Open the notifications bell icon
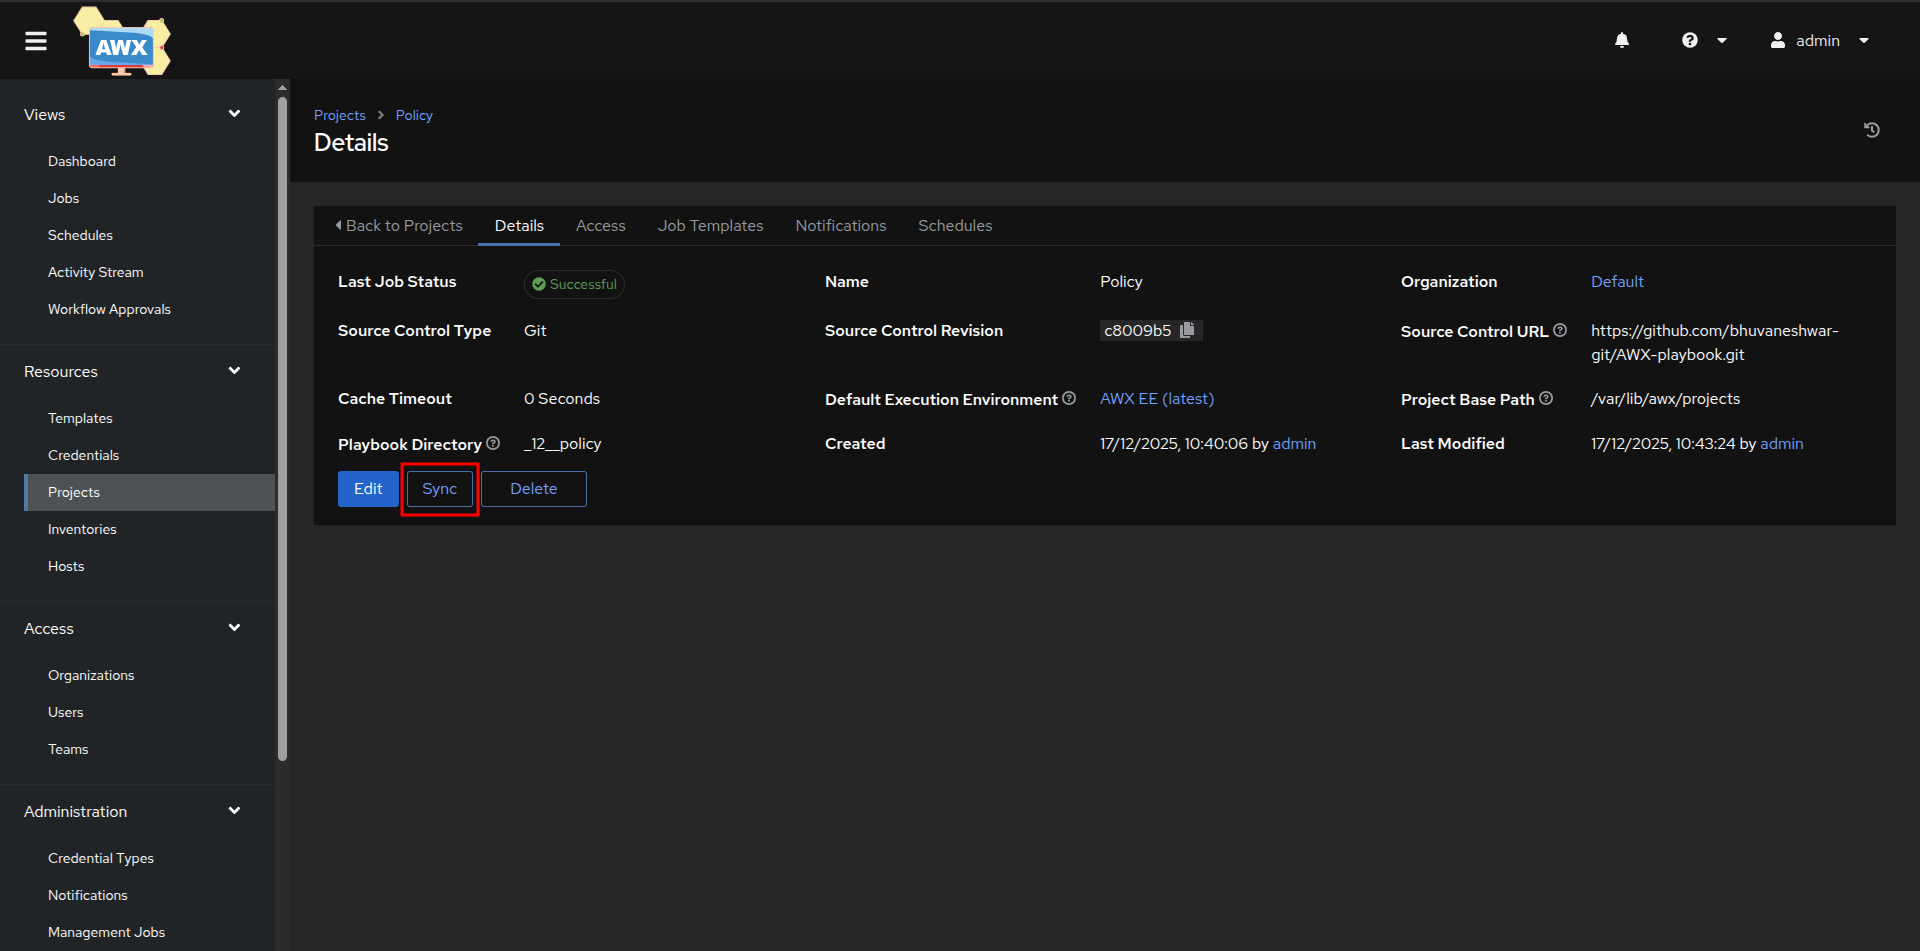Viewport: 1920px width, 951px height. [x=1622, y=41]
